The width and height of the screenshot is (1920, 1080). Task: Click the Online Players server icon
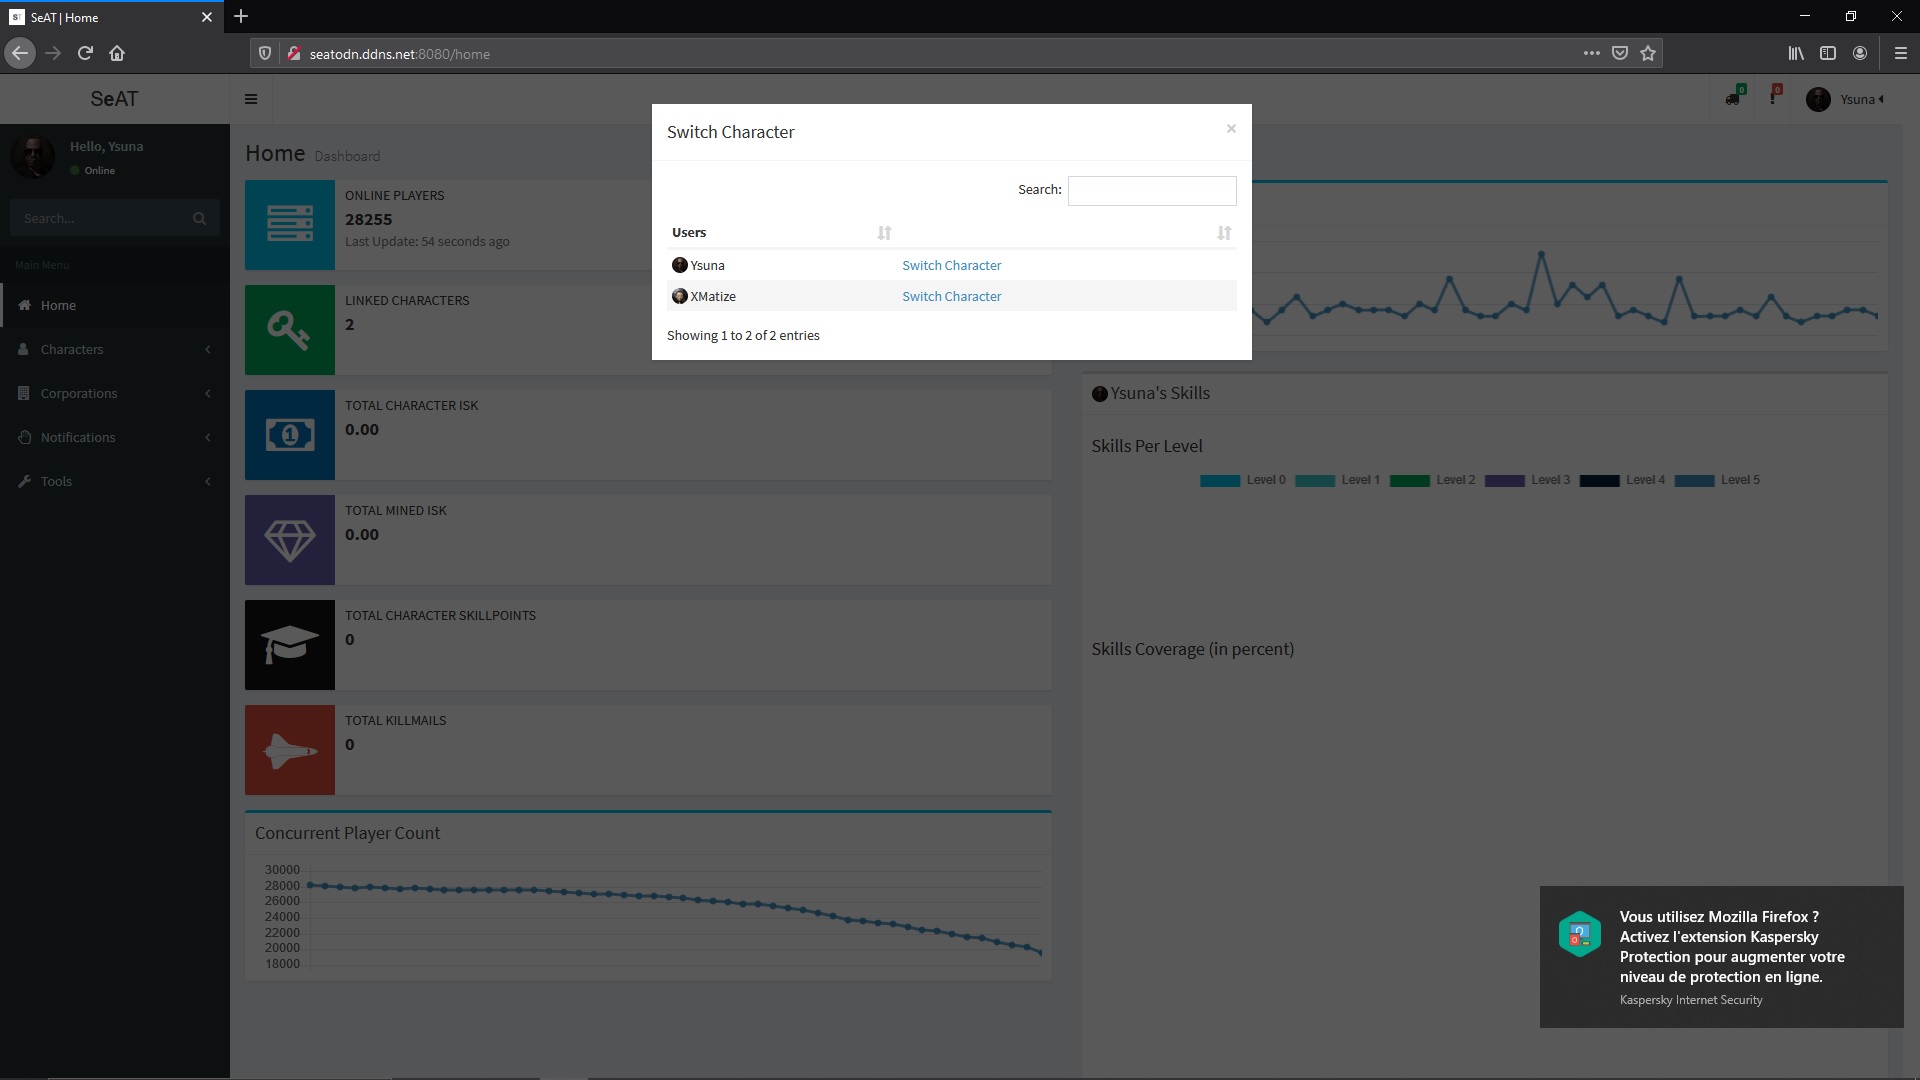click(x=290, y=224)
